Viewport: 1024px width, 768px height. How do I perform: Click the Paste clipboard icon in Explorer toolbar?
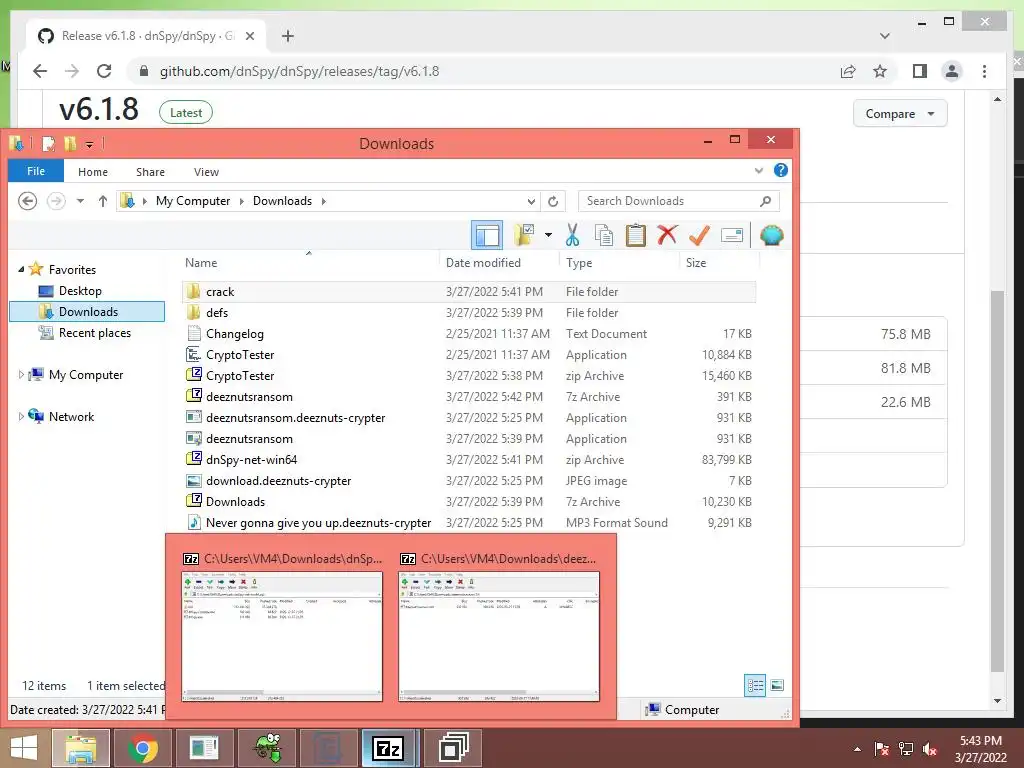tap(635, 235)
